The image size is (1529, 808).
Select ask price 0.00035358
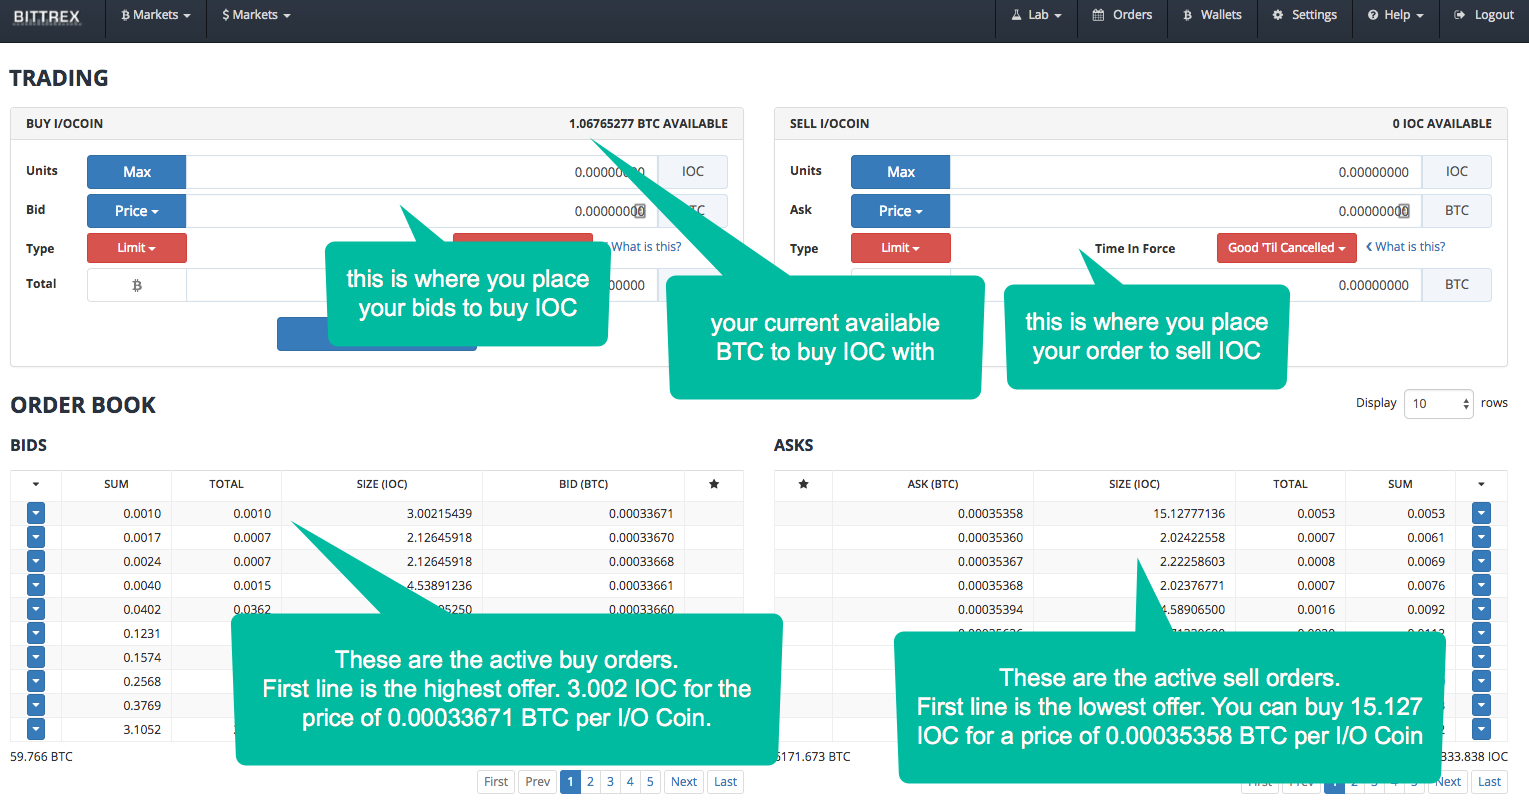click(990, 514)
